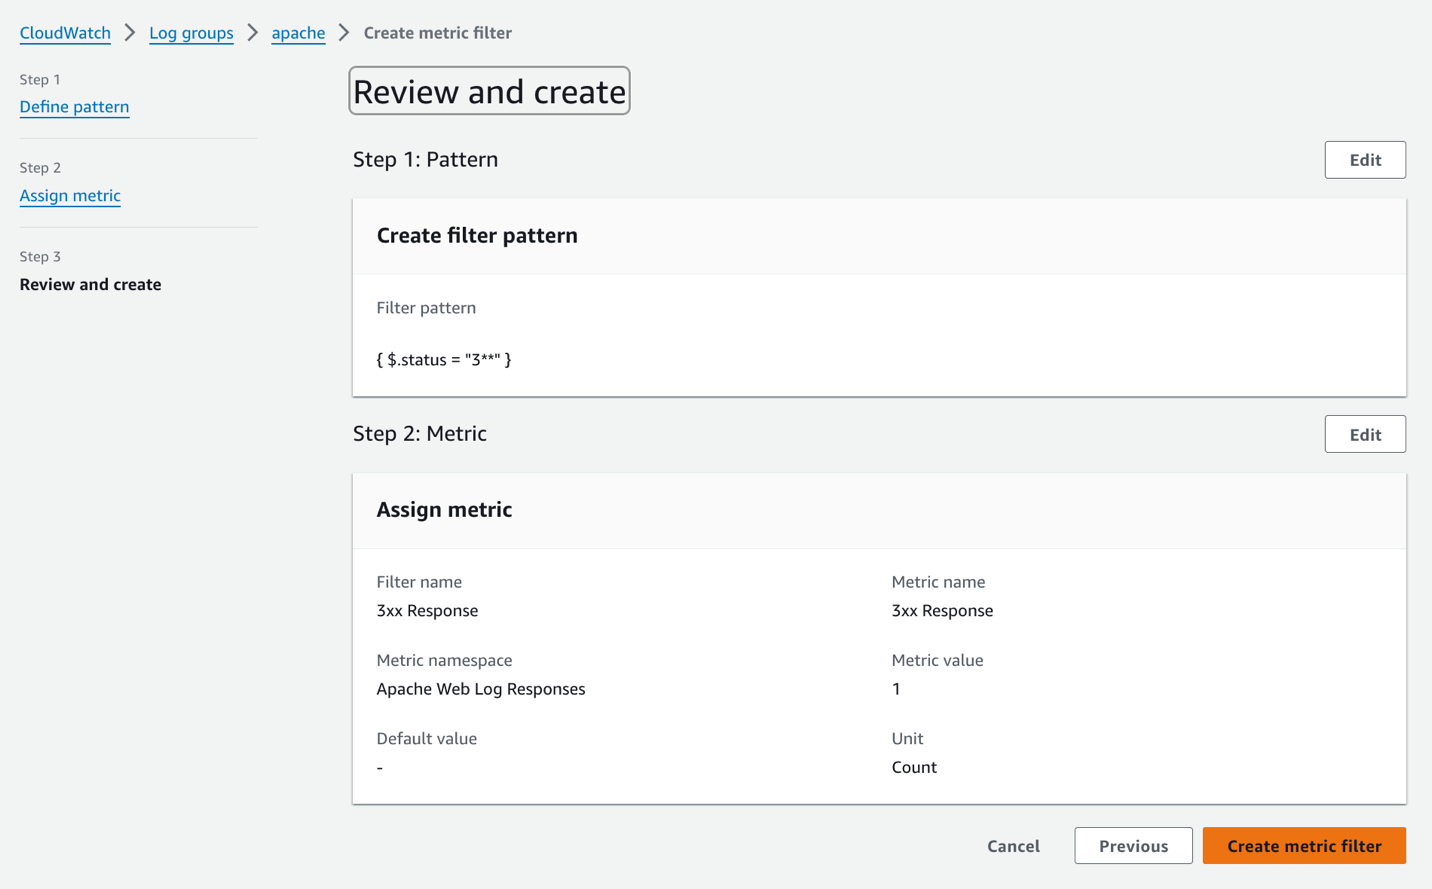Select Review and create in the step sidebar
The width and height of the screenshot is (1432, 889).
point(90,285)
